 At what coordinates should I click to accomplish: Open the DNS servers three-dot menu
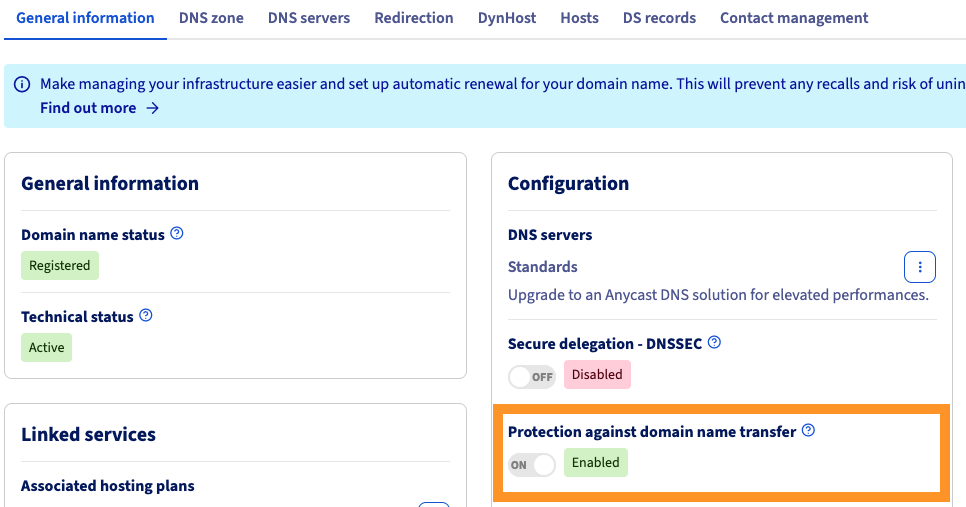pyautogui.click(x=919, y=267)
